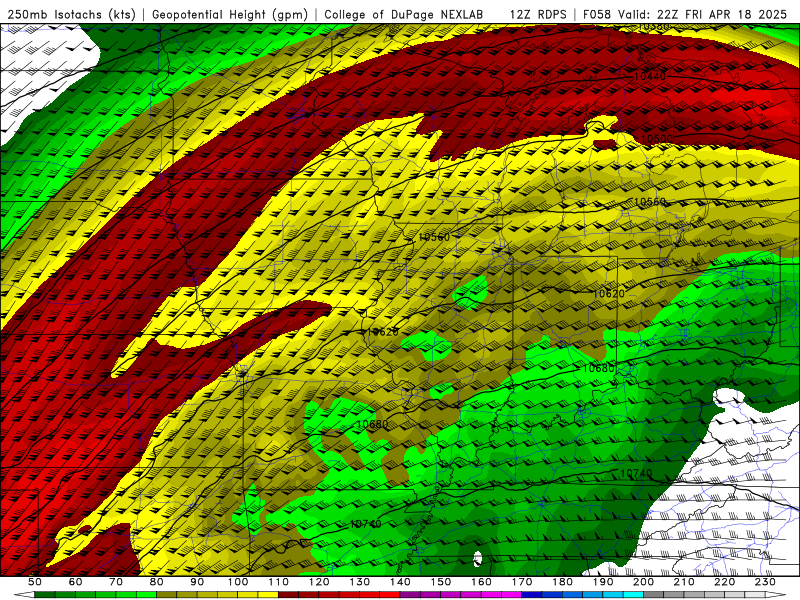
Task: Click the eastern 10560 contour label
Action: [x=649, y=202]
